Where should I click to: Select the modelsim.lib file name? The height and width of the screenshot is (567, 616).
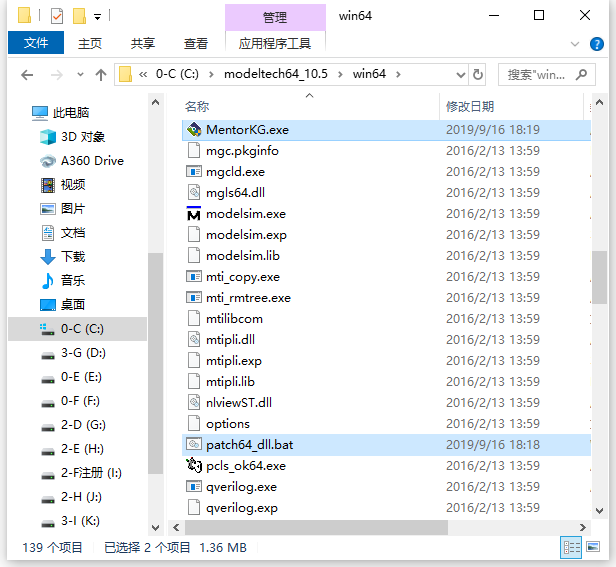click(x=243, y=256)
